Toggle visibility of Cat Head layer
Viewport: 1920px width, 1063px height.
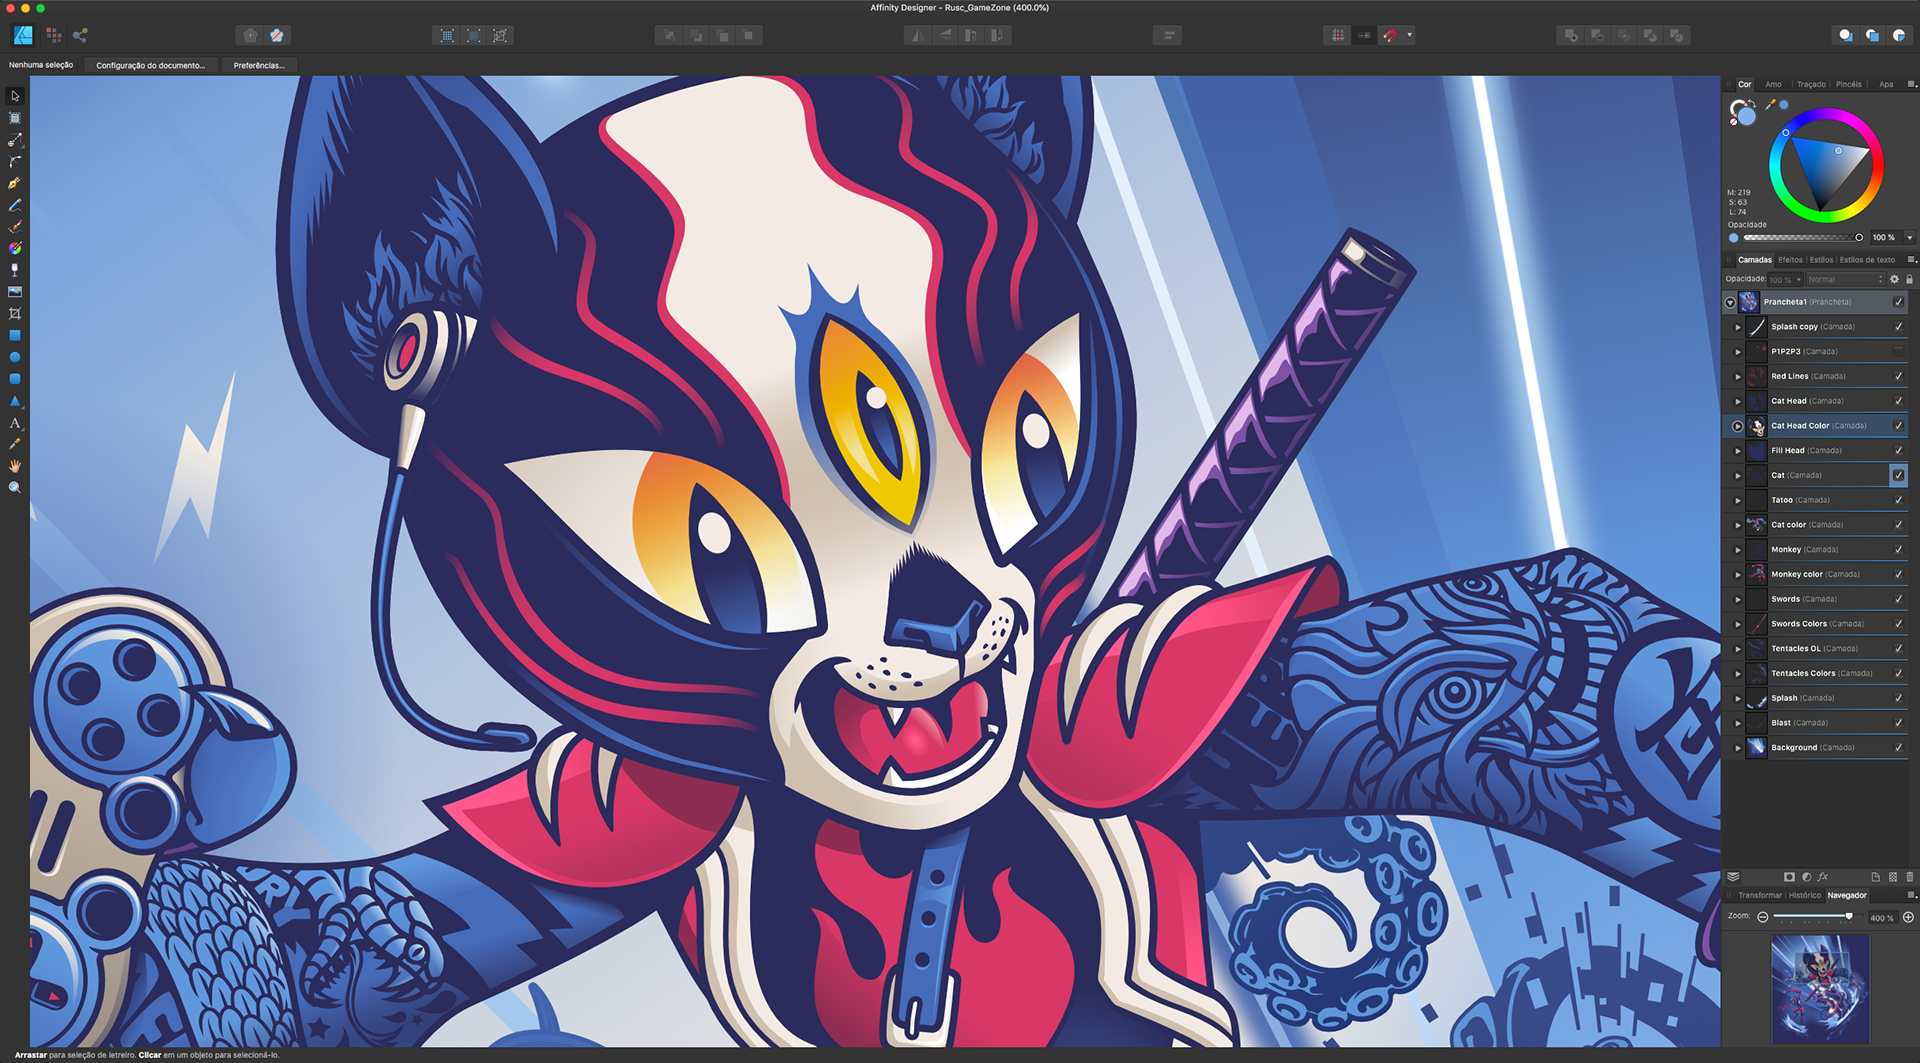point(1898,401)
